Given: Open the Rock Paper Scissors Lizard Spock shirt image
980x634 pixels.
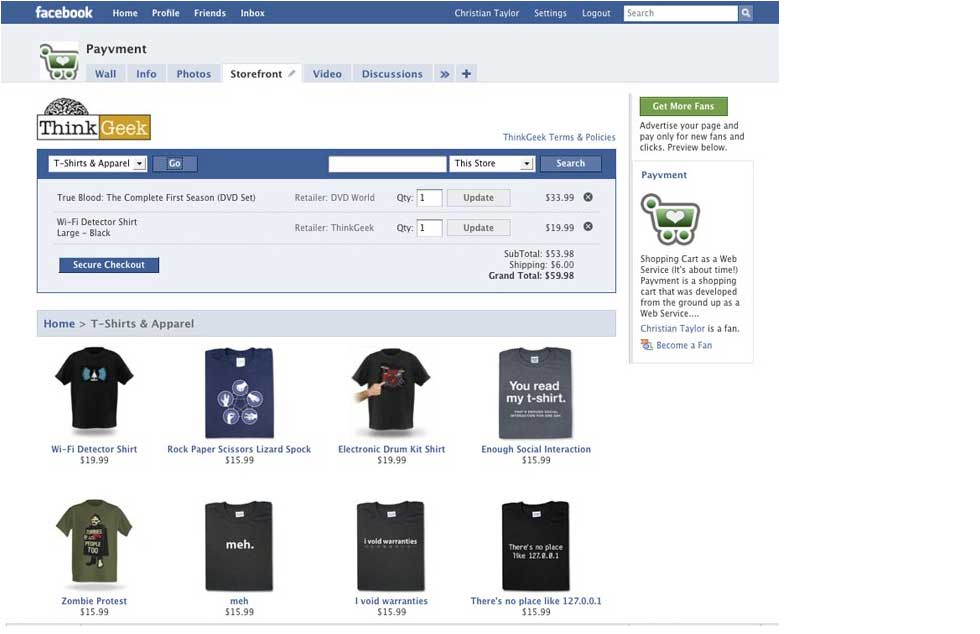Looking at the screenshot, I should (239, 393).
